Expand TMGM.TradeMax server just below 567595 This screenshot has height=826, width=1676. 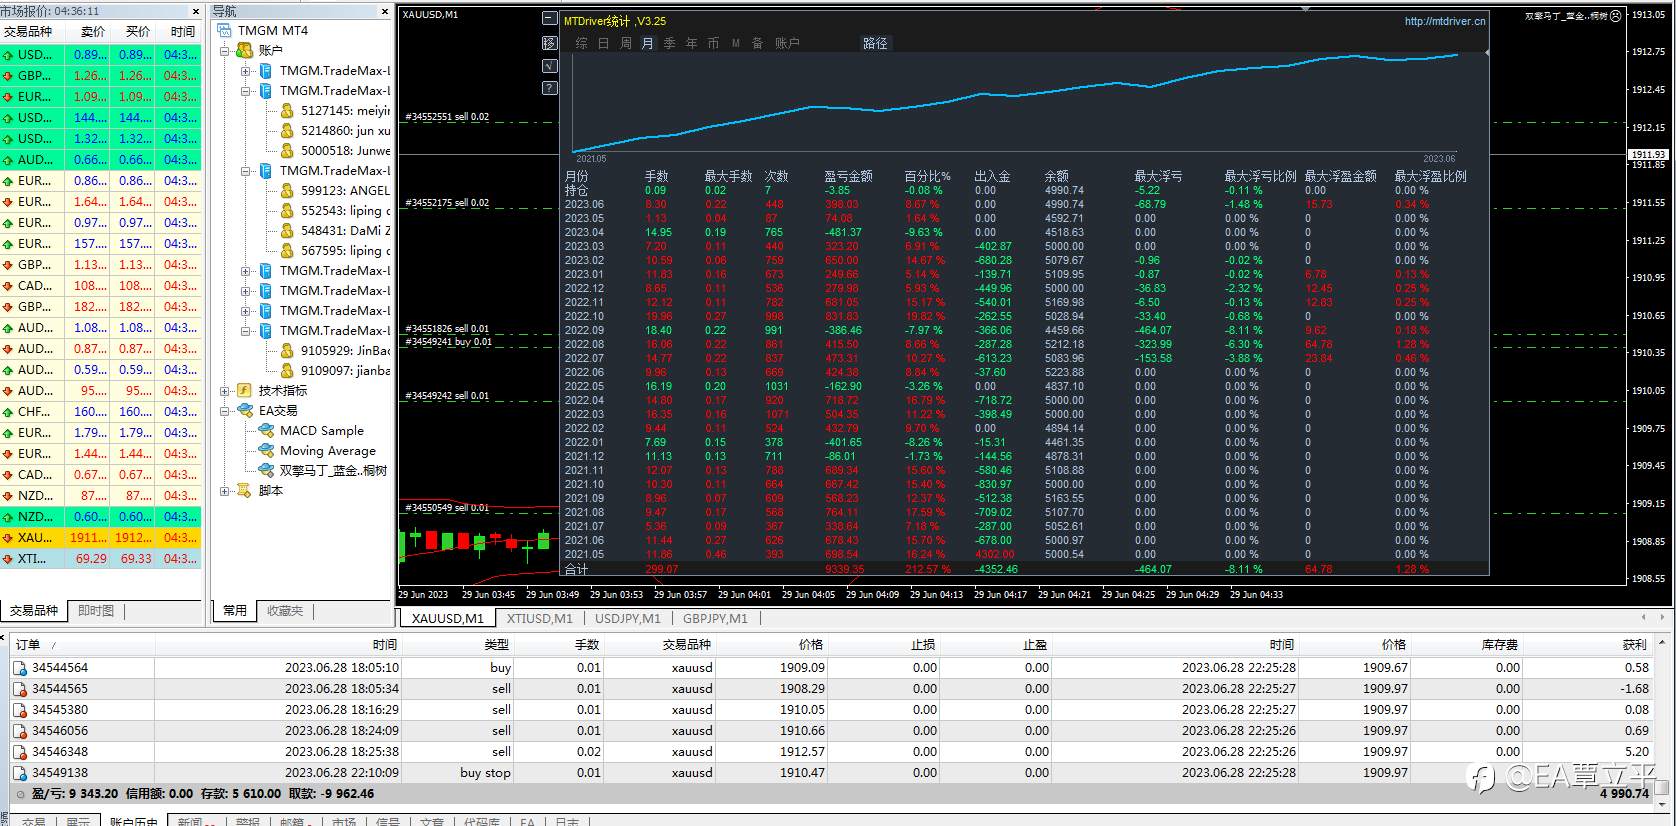pyautogui.click(x=246, y=270)
